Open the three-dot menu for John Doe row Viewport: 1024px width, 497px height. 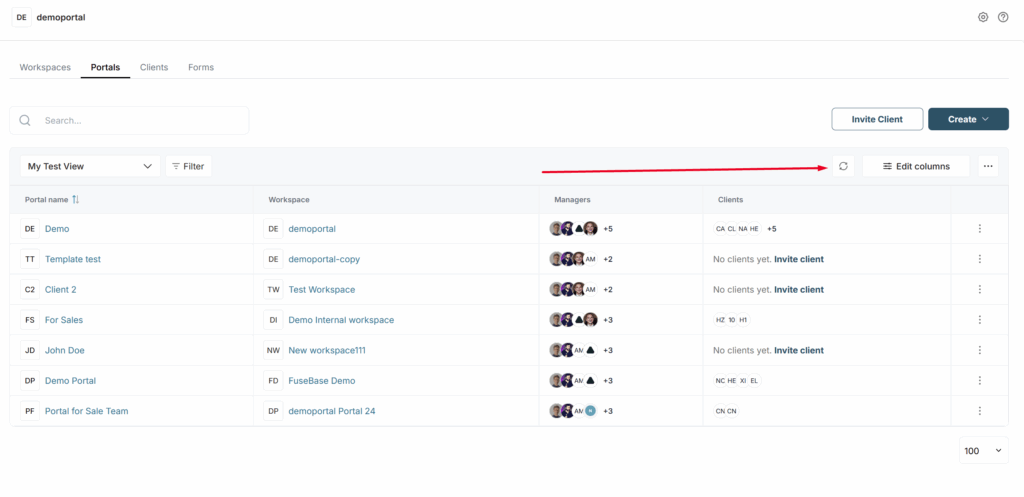tap(979, 350)
